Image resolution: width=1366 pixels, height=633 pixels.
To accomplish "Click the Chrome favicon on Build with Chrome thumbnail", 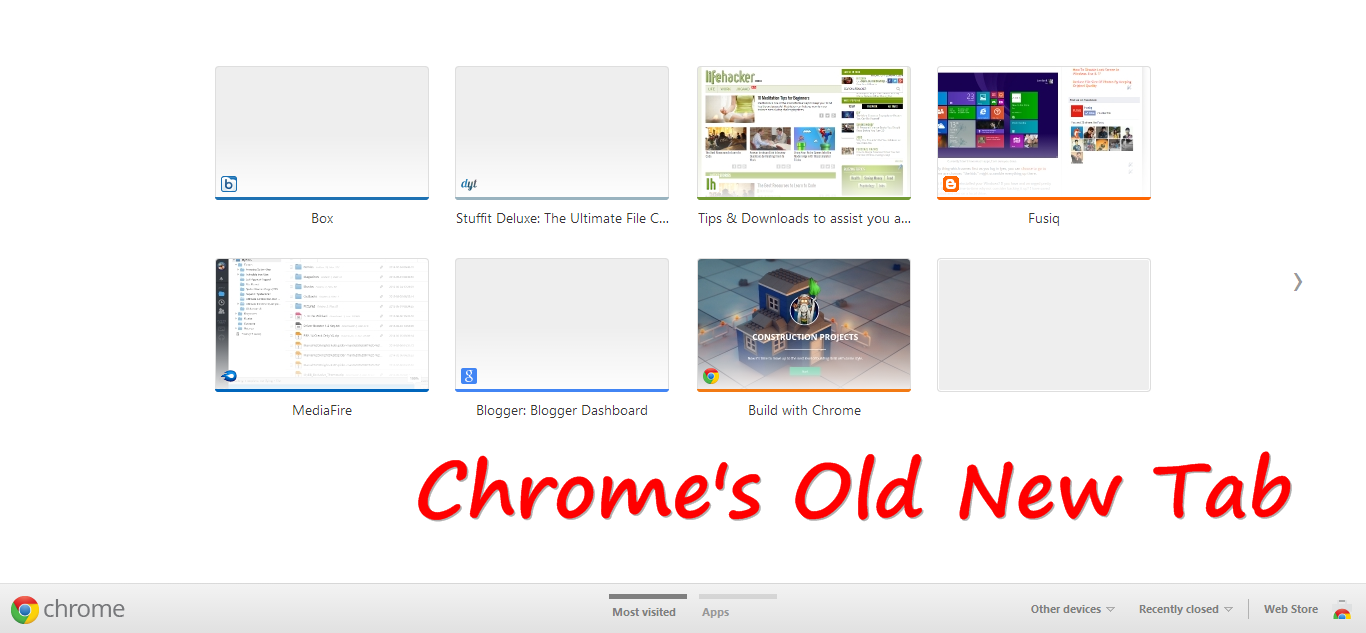I will point(710,375).
